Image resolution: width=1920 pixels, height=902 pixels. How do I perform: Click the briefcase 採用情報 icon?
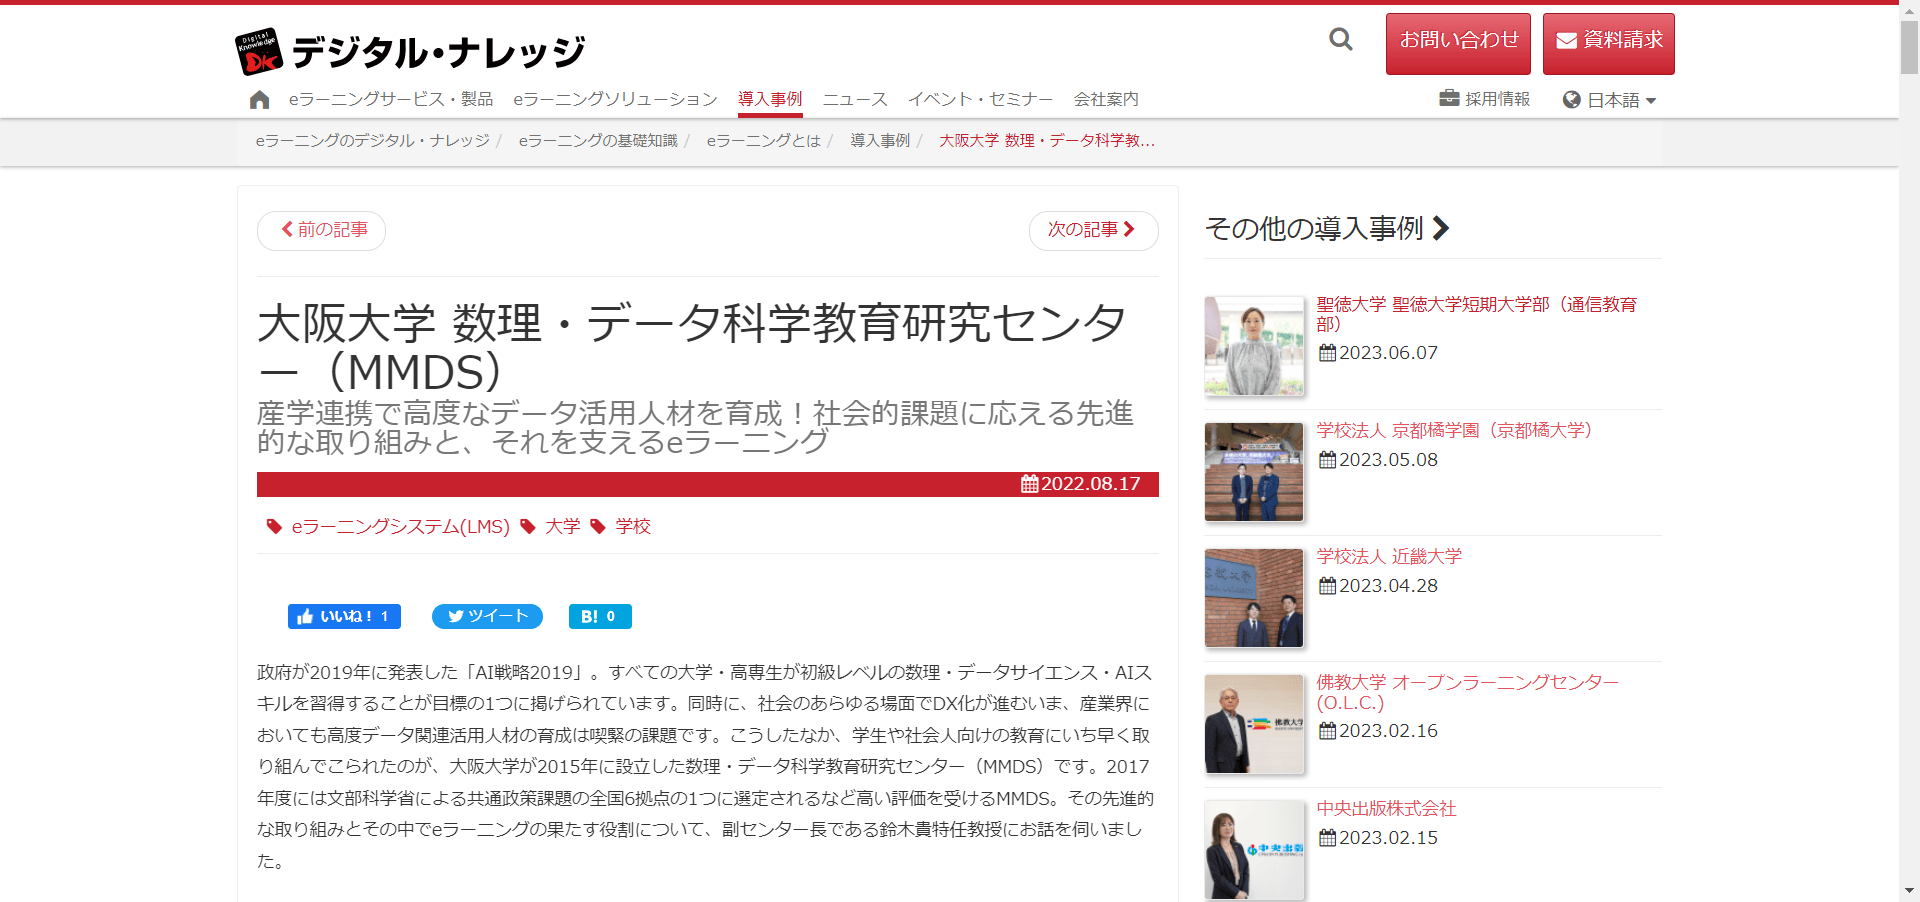[1449, 98]
